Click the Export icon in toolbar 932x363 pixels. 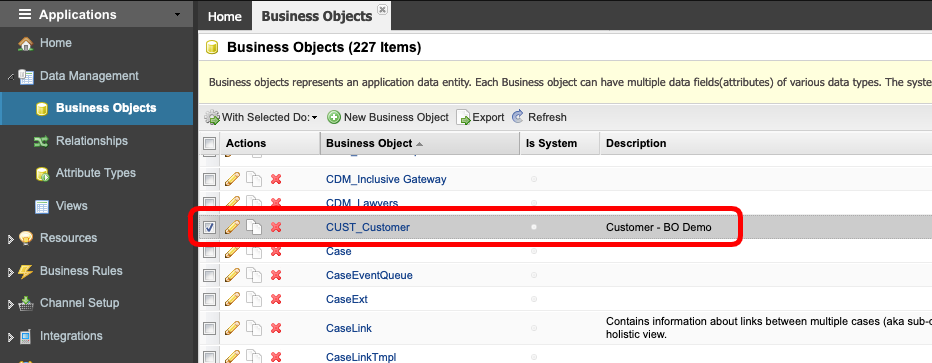click(x=463, y=117)
